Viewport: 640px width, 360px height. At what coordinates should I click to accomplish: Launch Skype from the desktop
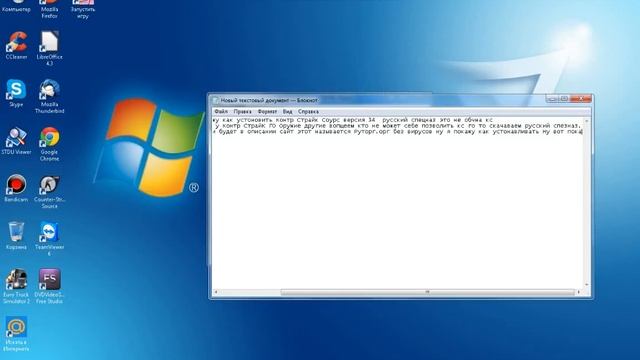pyautogui.click(x=16, y=93)
